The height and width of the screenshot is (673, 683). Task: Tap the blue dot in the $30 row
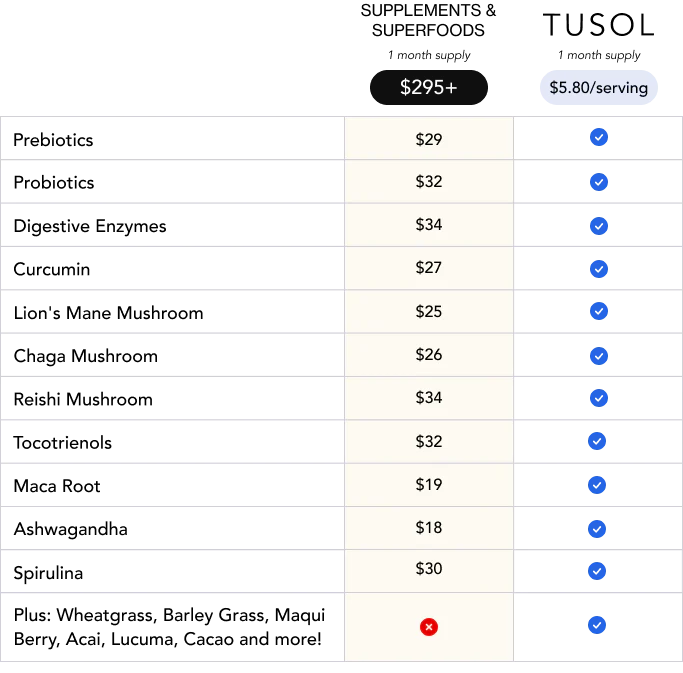[597, 571]
